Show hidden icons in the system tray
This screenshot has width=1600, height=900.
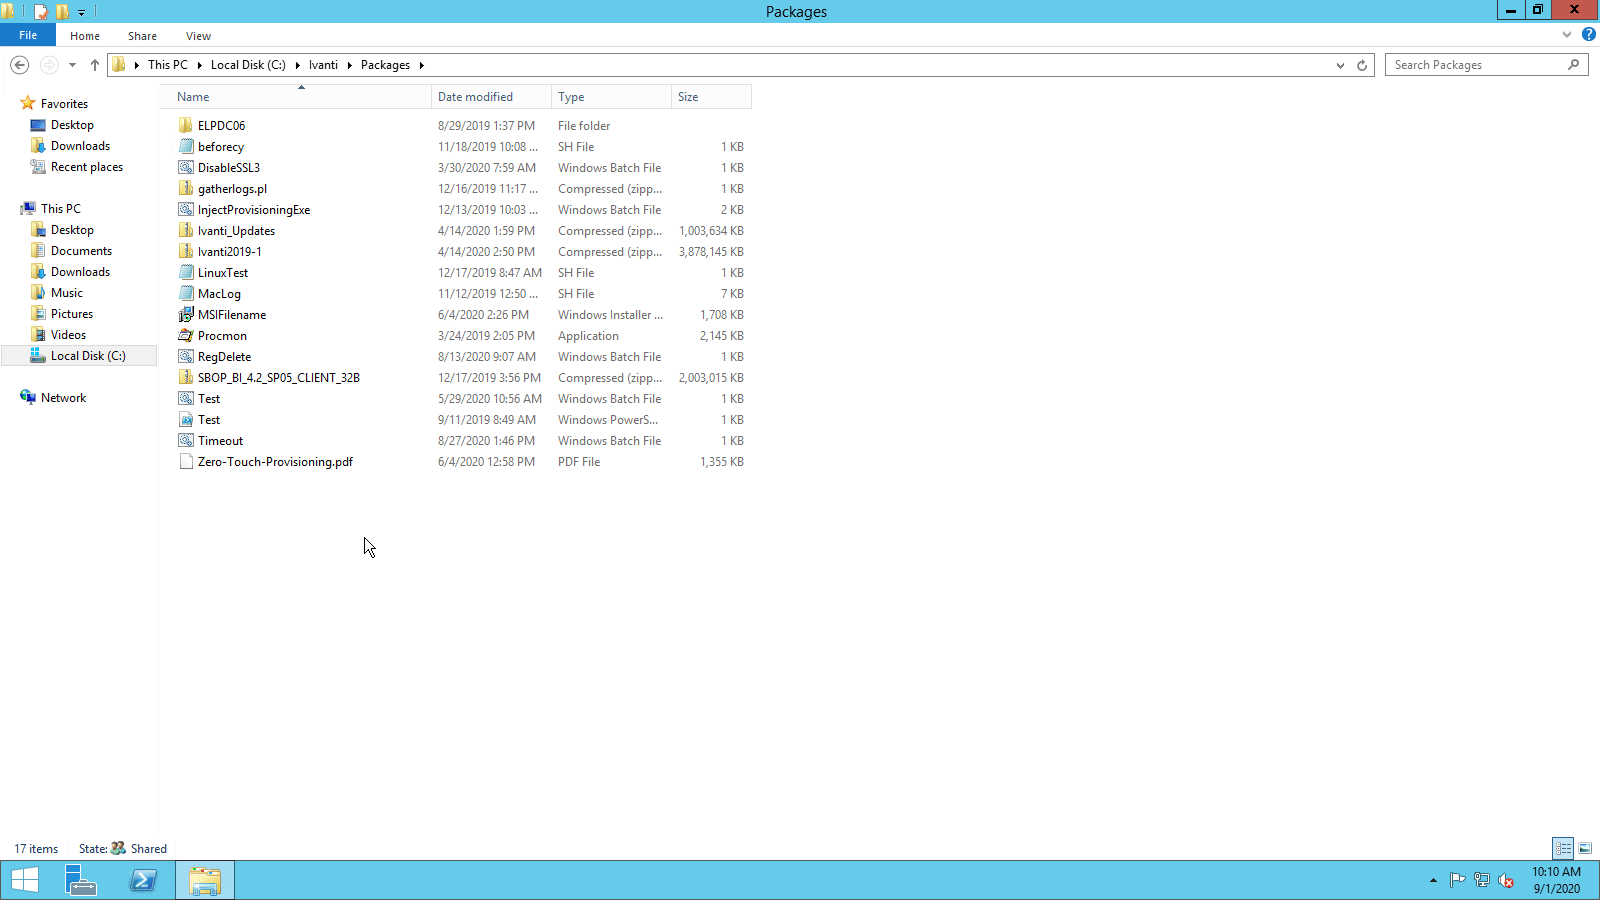1433,880
